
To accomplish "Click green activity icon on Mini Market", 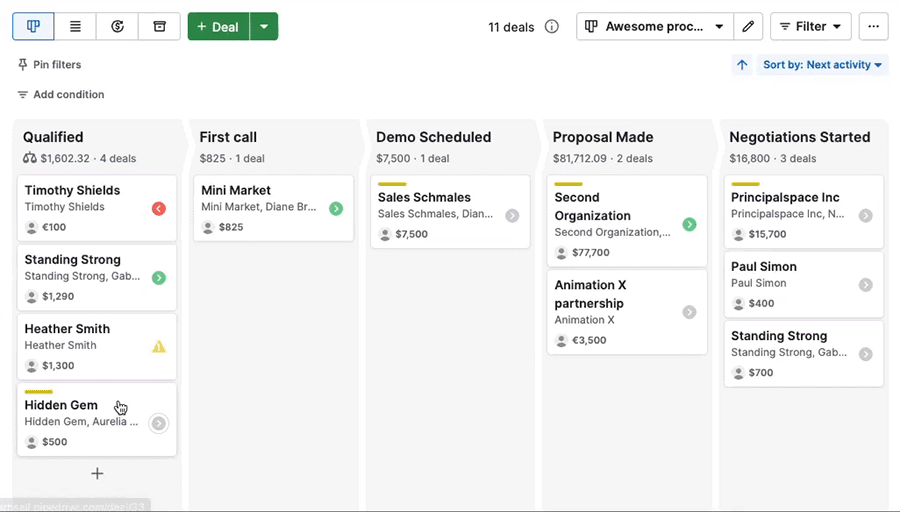I will pos(336,209).
